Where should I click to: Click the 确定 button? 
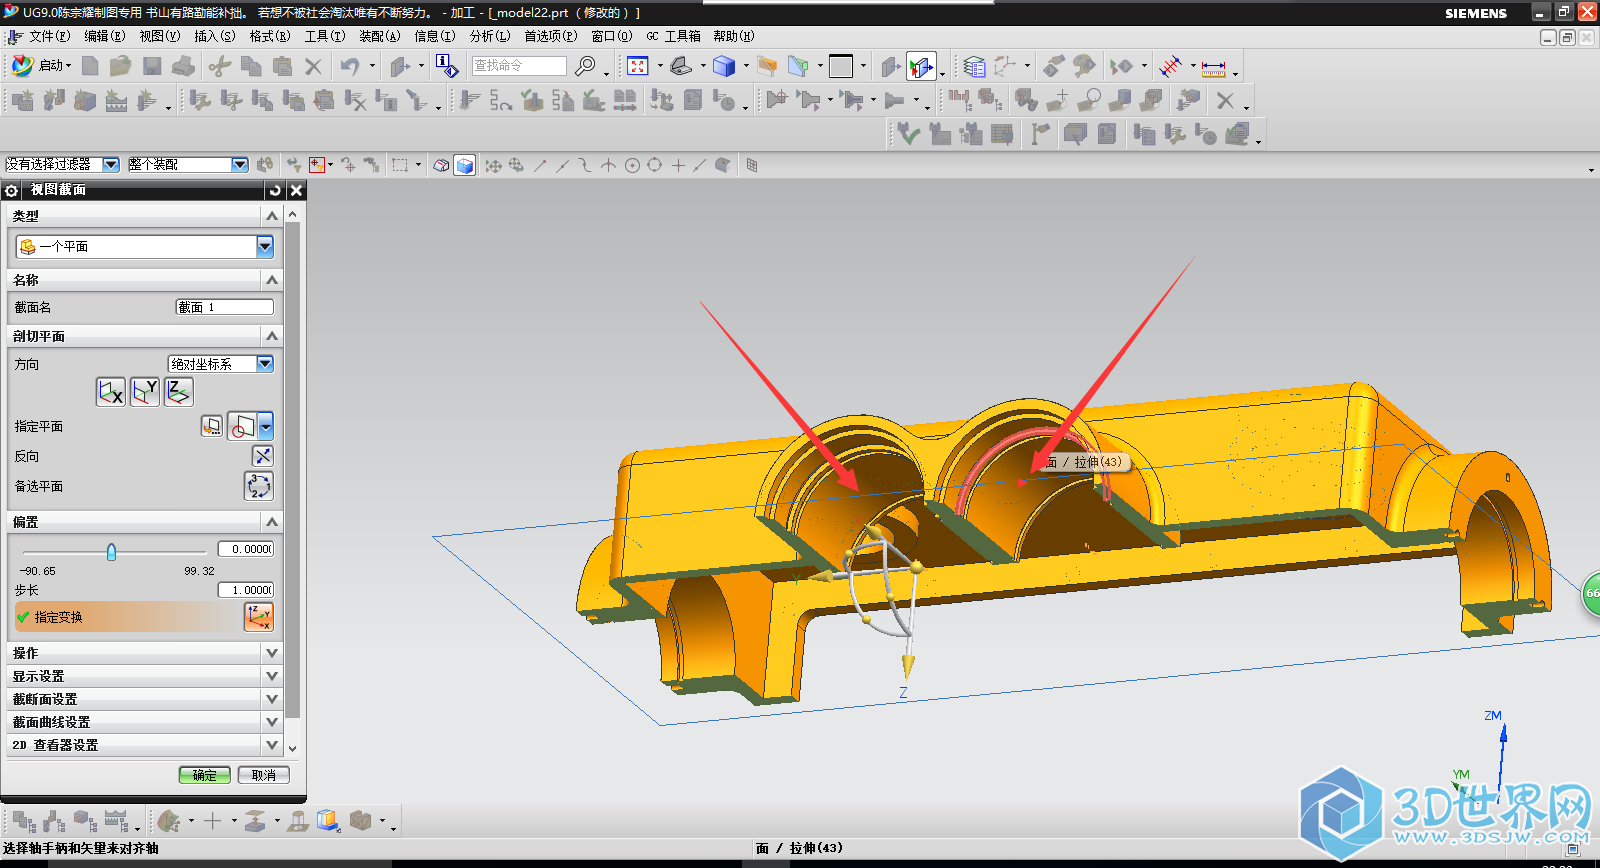(x=205, y=775)
